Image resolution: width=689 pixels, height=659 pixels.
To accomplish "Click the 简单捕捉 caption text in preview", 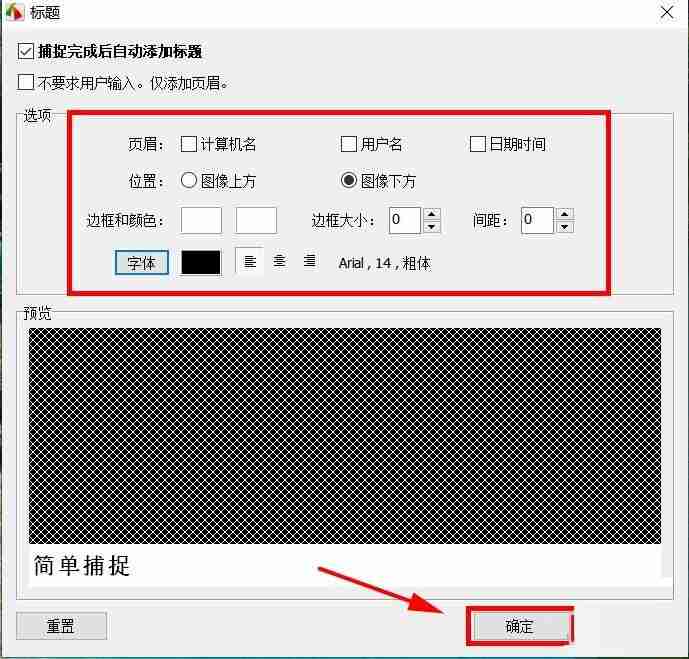I will tap(82, 565).
